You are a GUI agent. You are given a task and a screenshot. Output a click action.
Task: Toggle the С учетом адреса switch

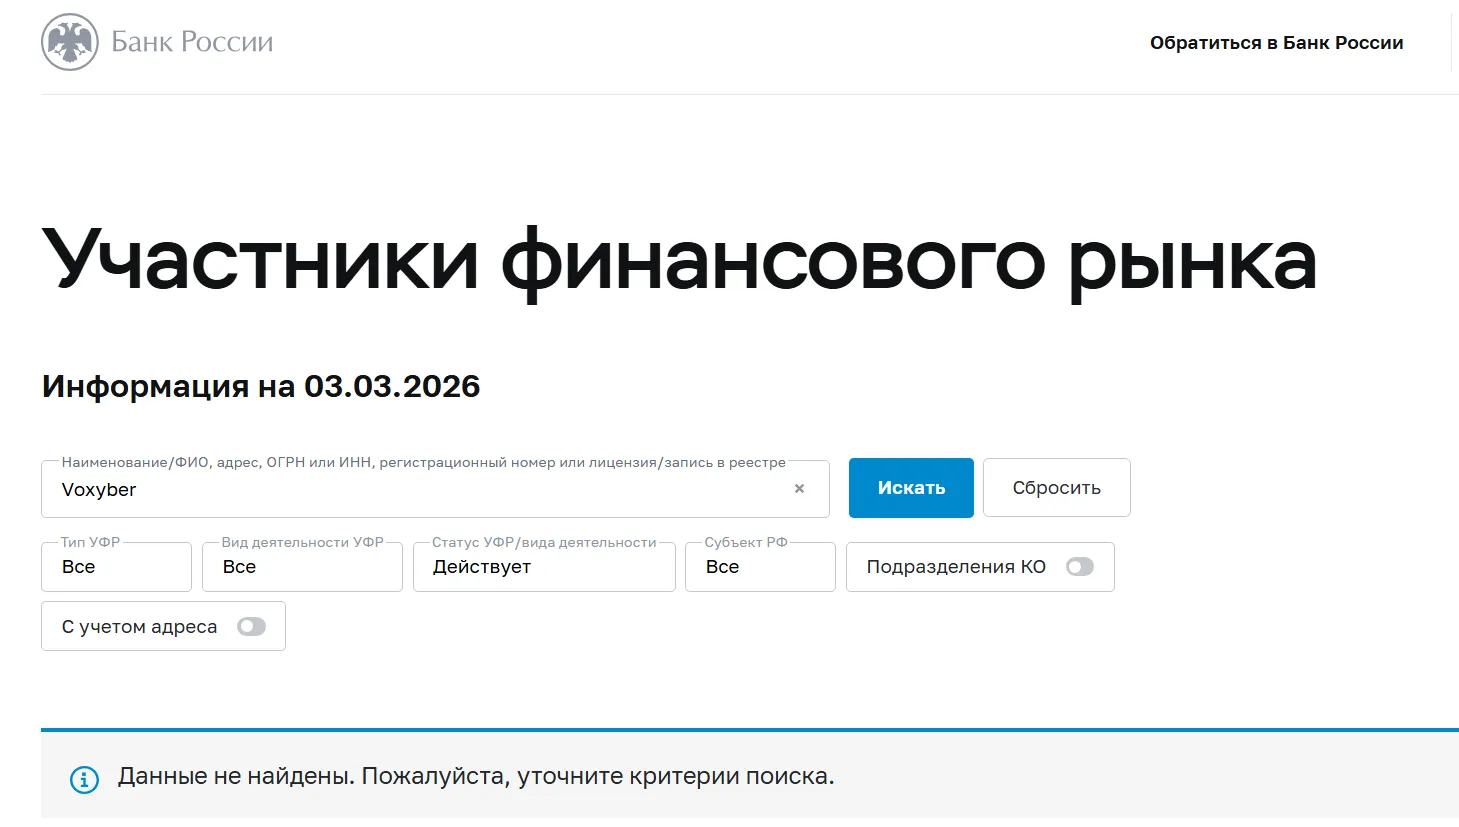(x=252, y=626)
